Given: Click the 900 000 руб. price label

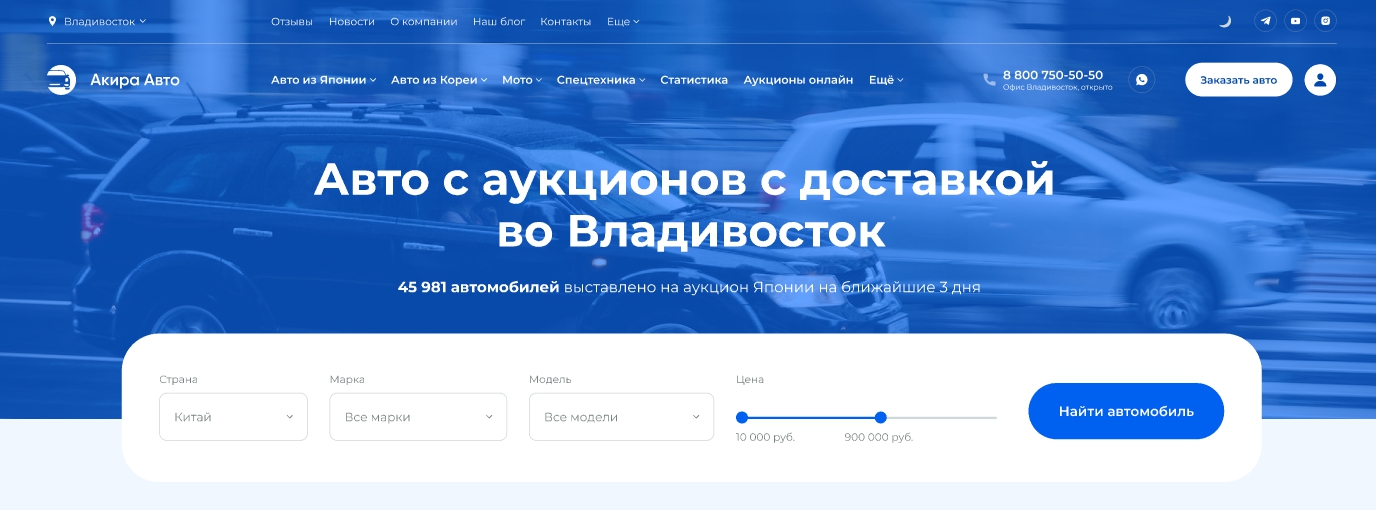Looking at the screenshot, I should 879,437.
